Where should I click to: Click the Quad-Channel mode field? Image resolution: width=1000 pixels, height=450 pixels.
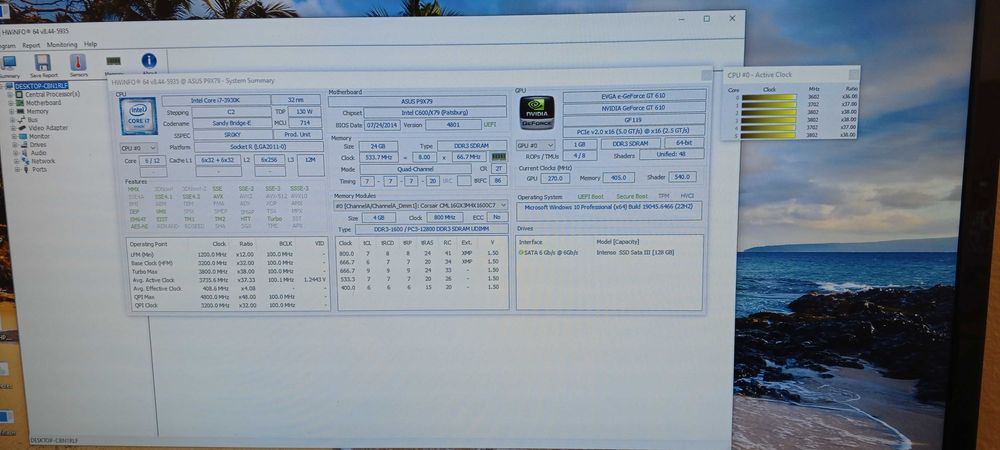pos(415,169)
